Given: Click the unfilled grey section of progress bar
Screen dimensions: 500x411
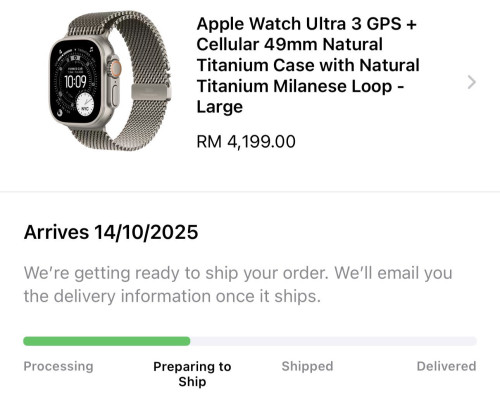Looking at the screenshot, I should [x=333, y=341].
